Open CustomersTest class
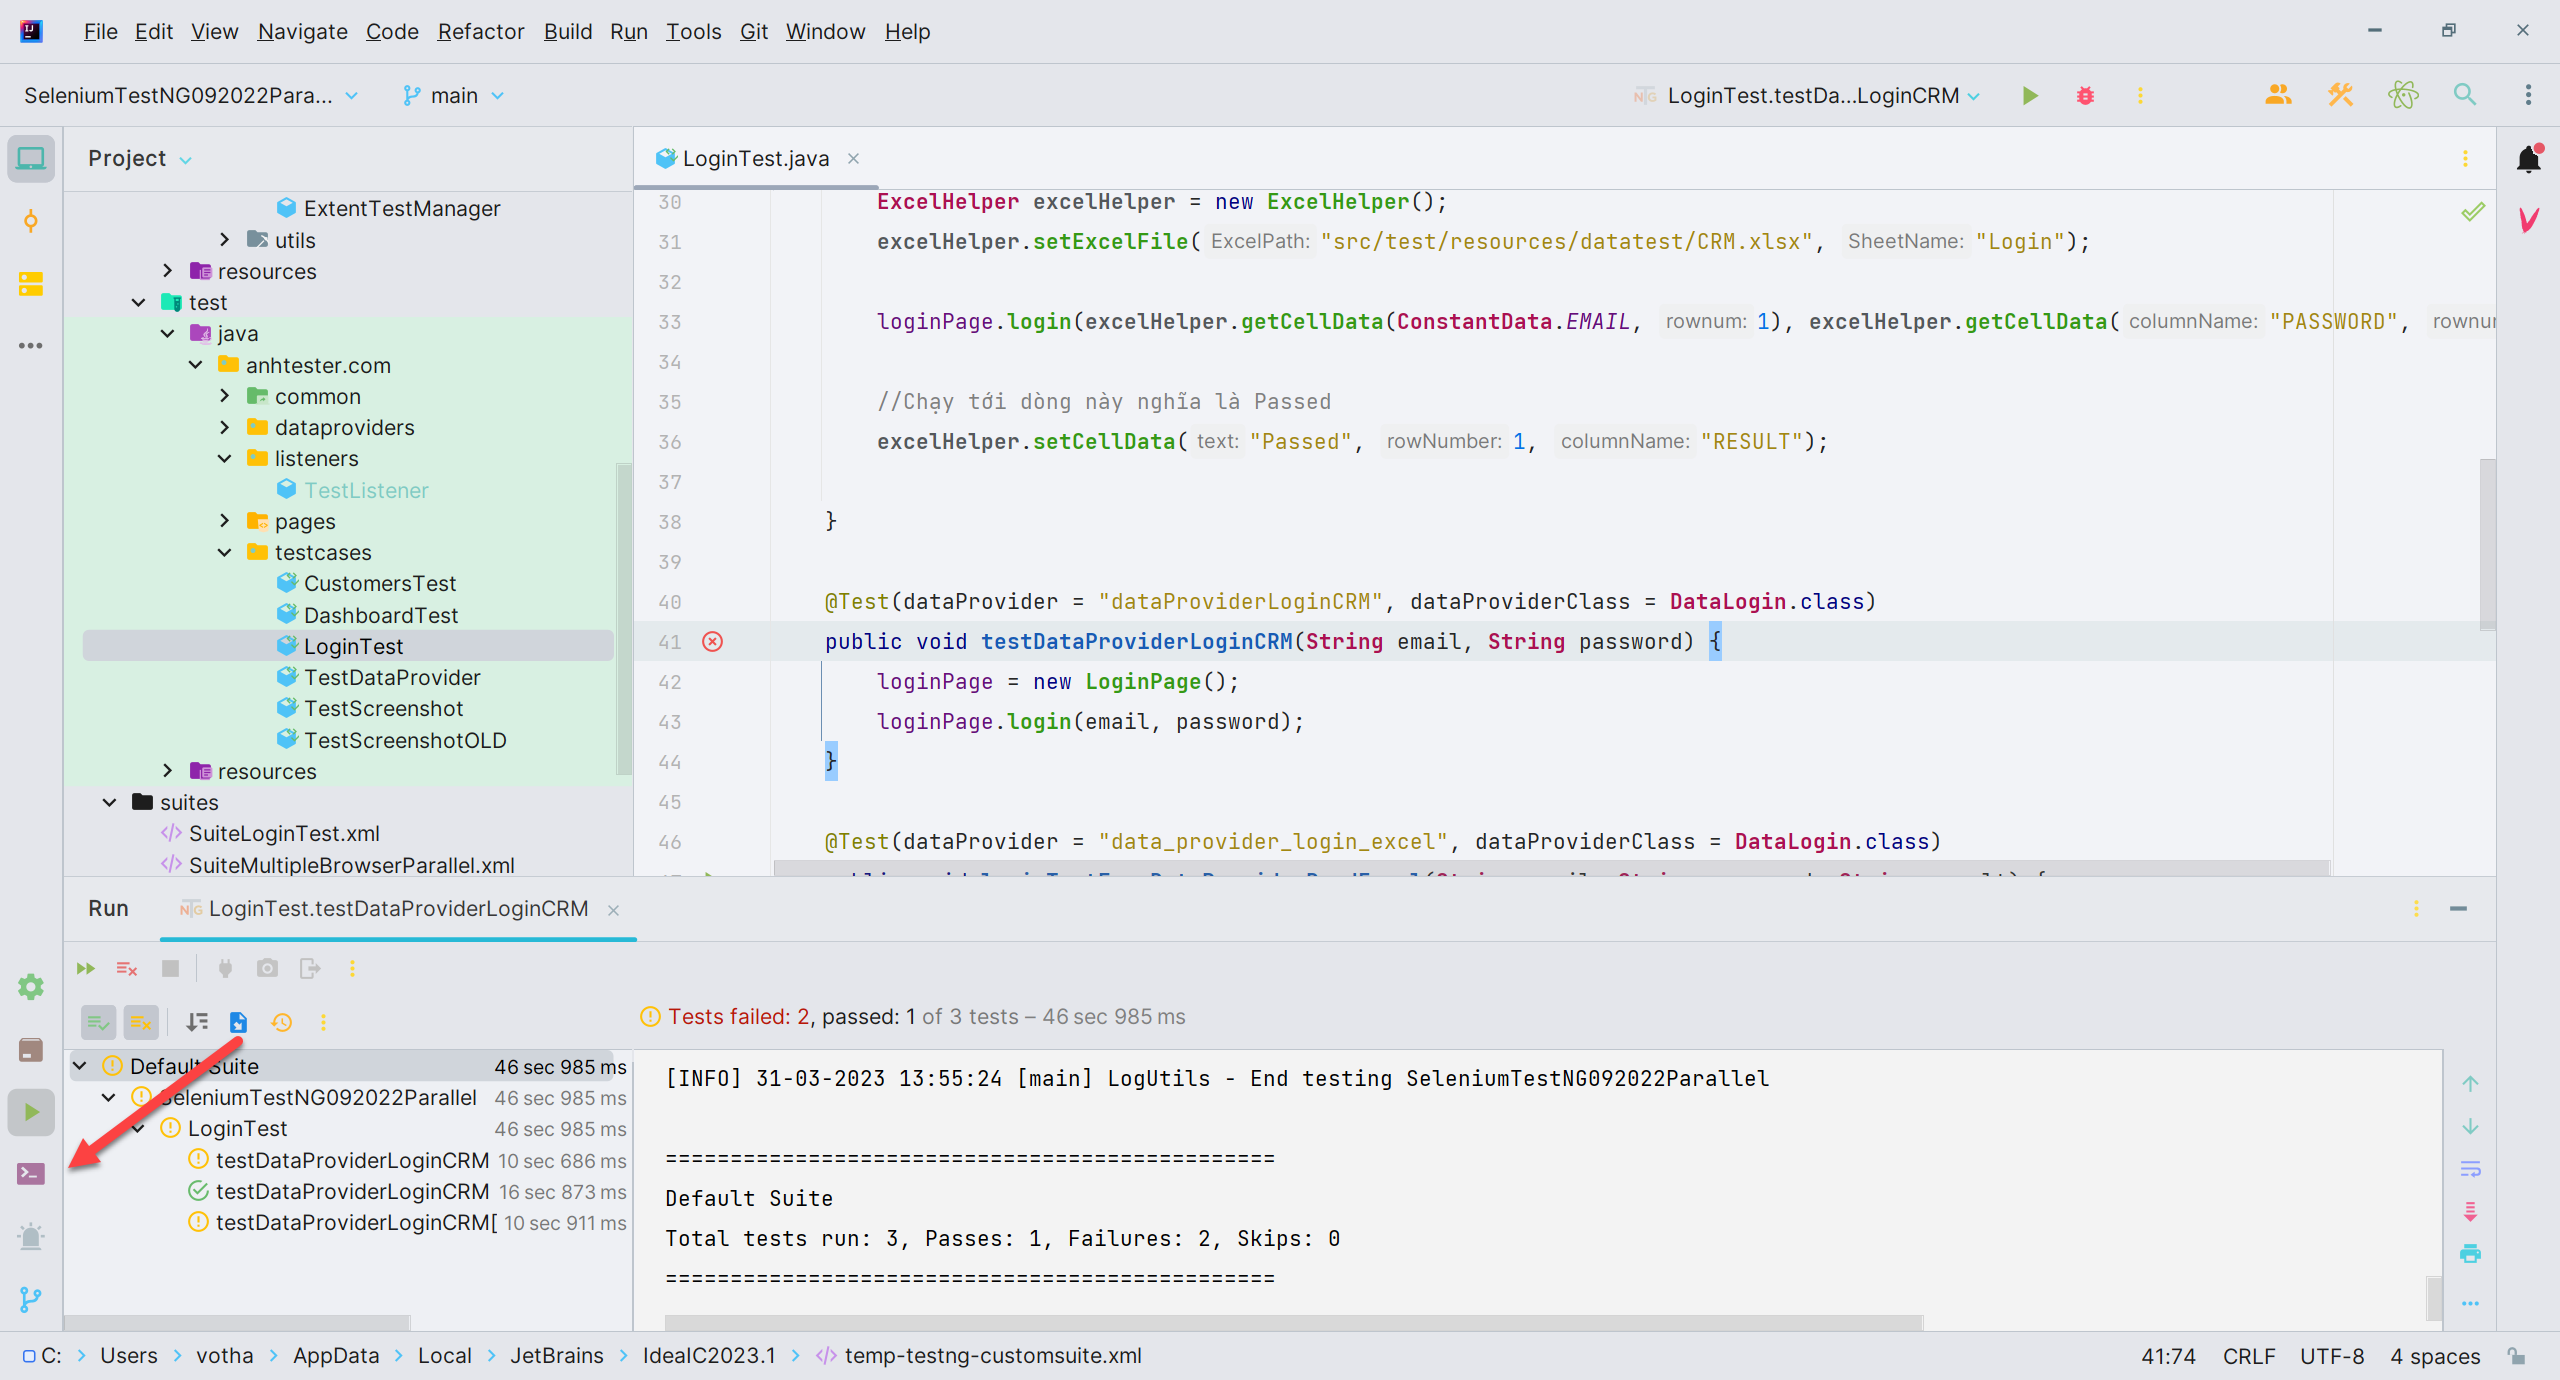Image resolution: width=2560 pixels, height=1380 pixels. [379, 583]
